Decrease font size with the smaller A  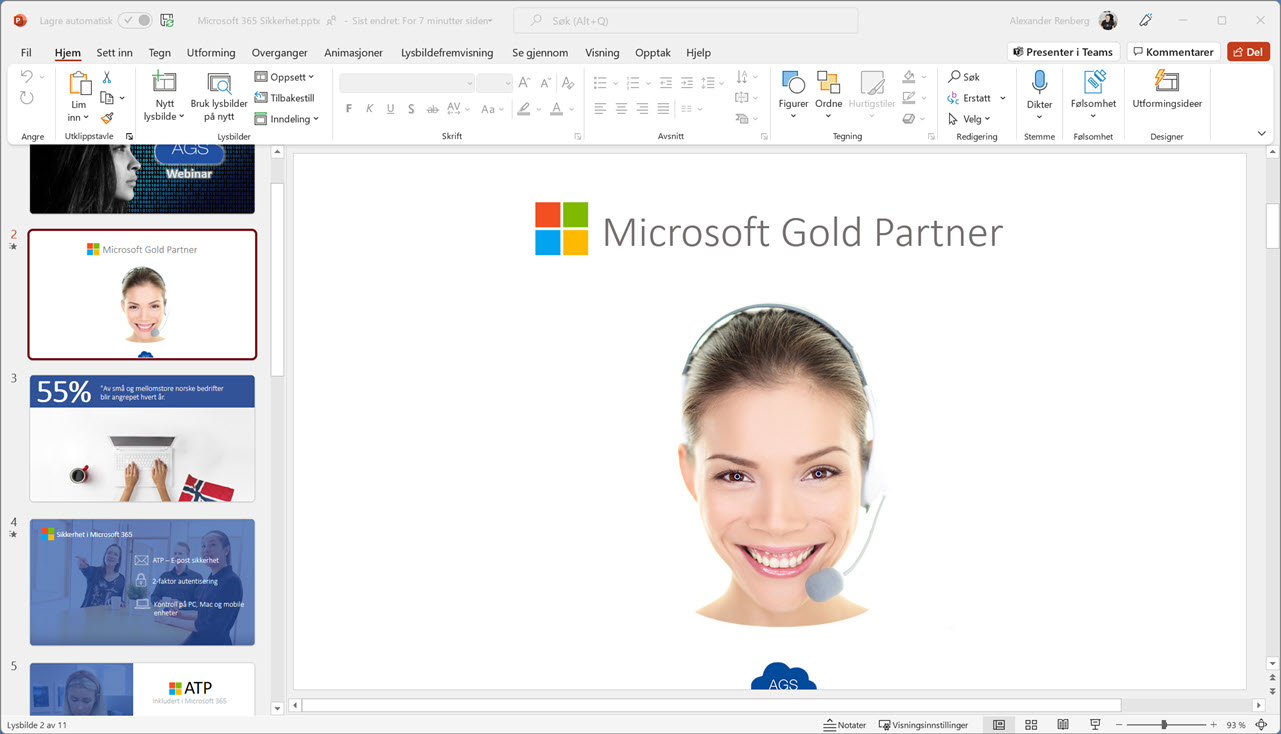pyautogui.click(x=547, y=83)
